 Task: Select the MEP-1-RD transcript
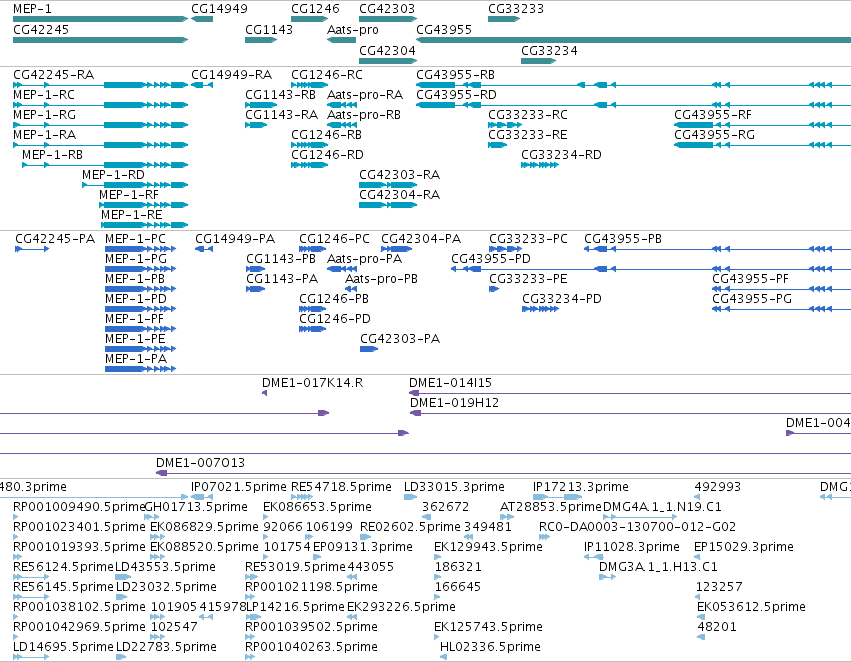click(x=135, y=185)
